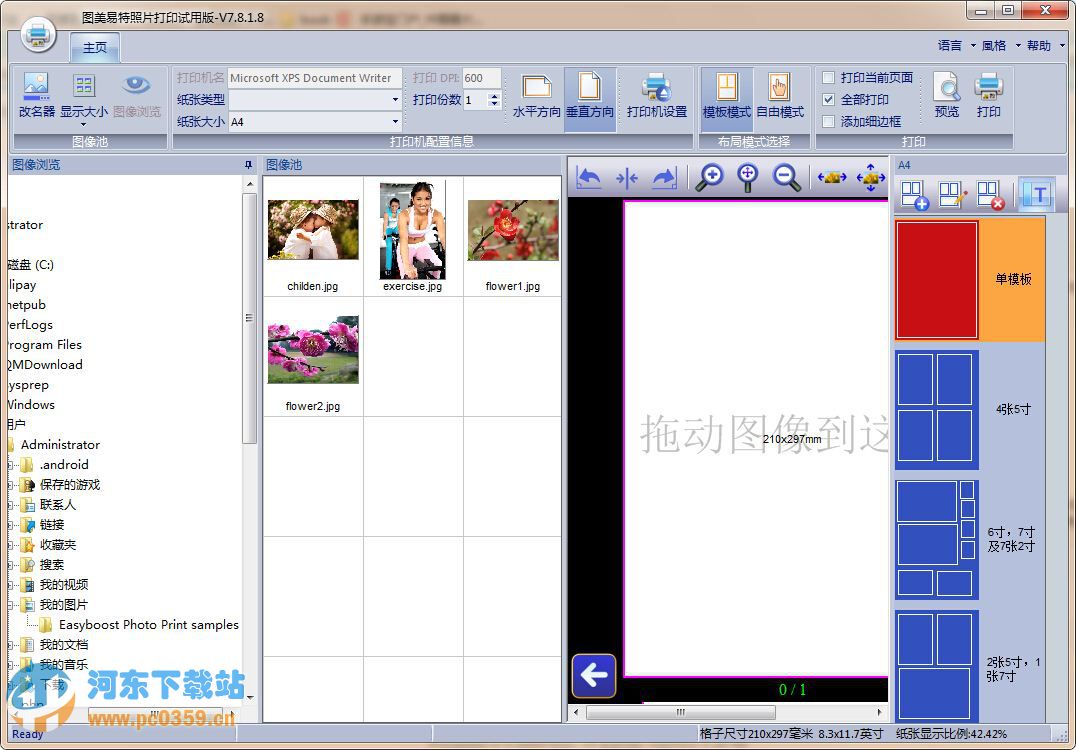Choose the 4张5寸 template layout
The width and height of the screenshot is (1076, 750).
[937, 409]
